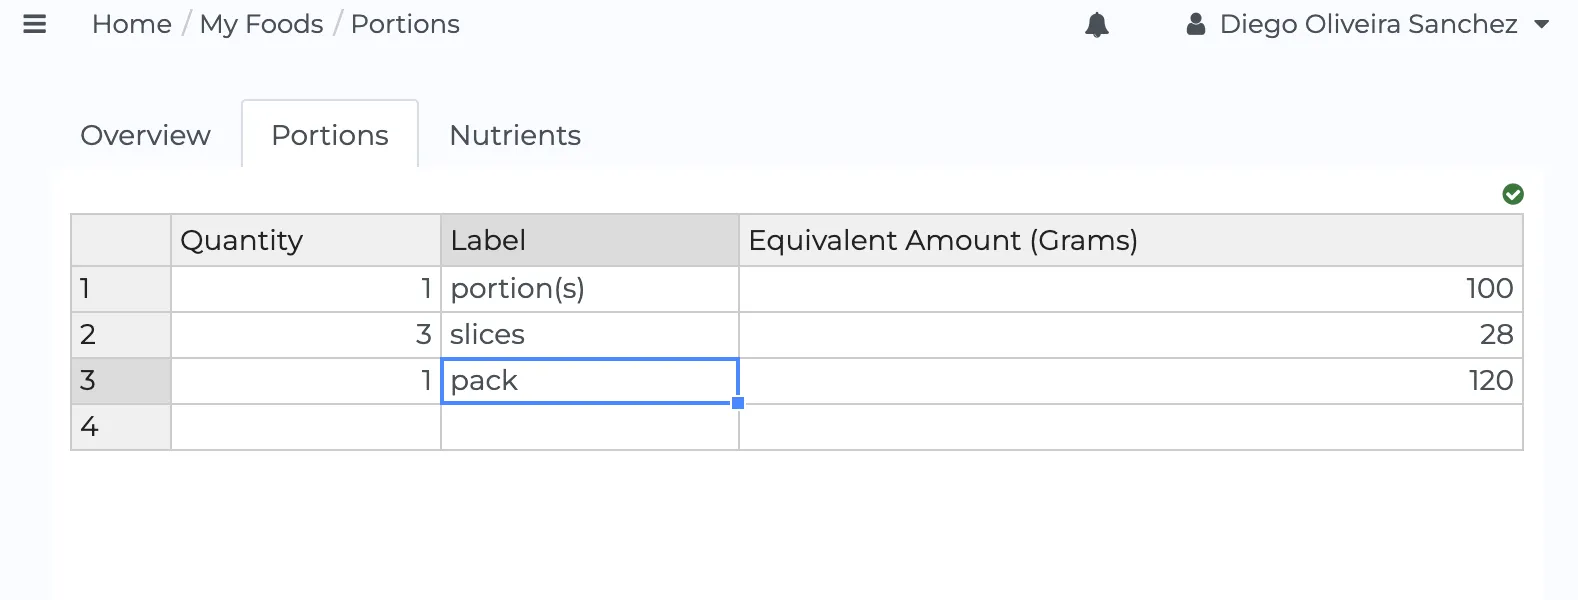Open the Nutrients tab
Viewport: 1578px width, 600px height.
(x=515, y=135)
